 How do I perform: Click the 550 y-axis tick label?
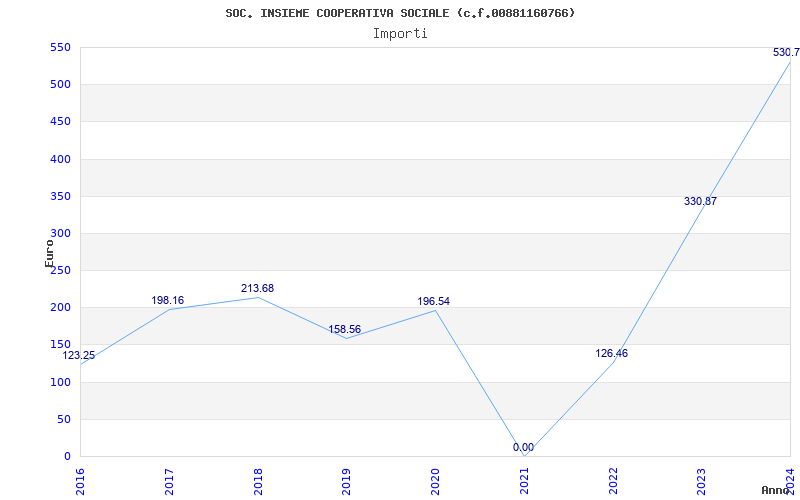click(60, 47)
